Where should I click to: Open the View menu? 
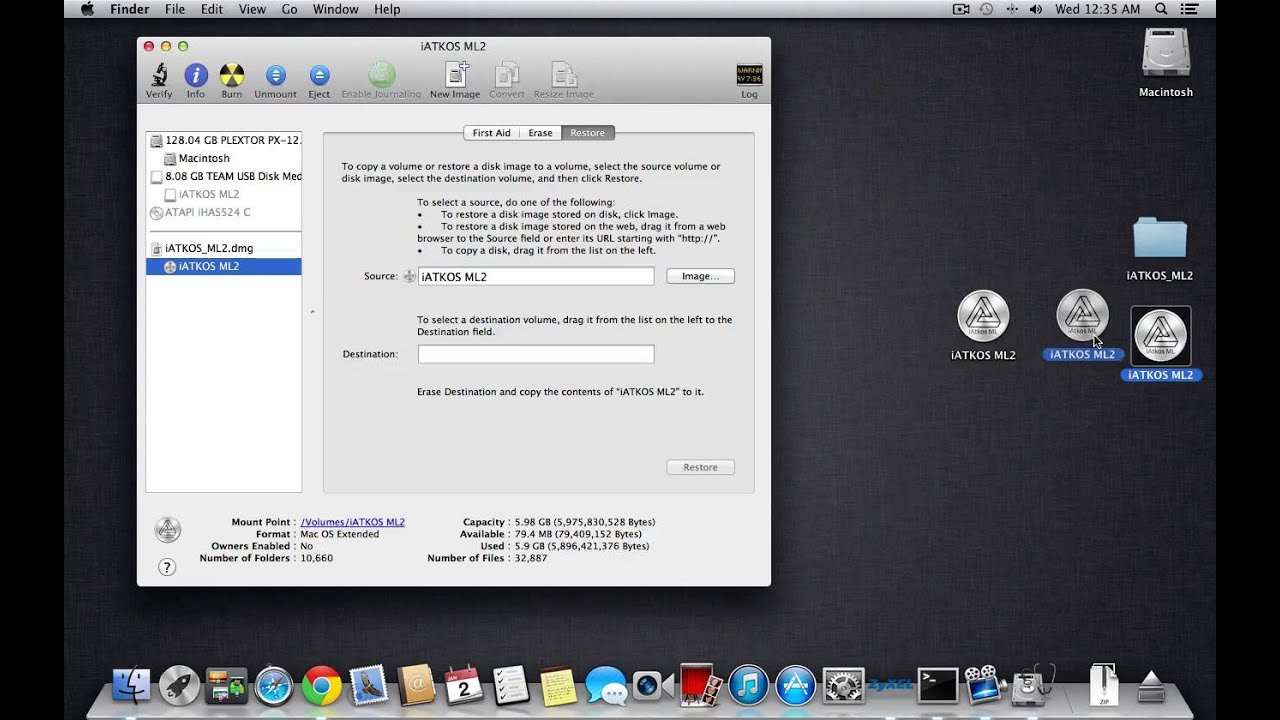[252, 9]
